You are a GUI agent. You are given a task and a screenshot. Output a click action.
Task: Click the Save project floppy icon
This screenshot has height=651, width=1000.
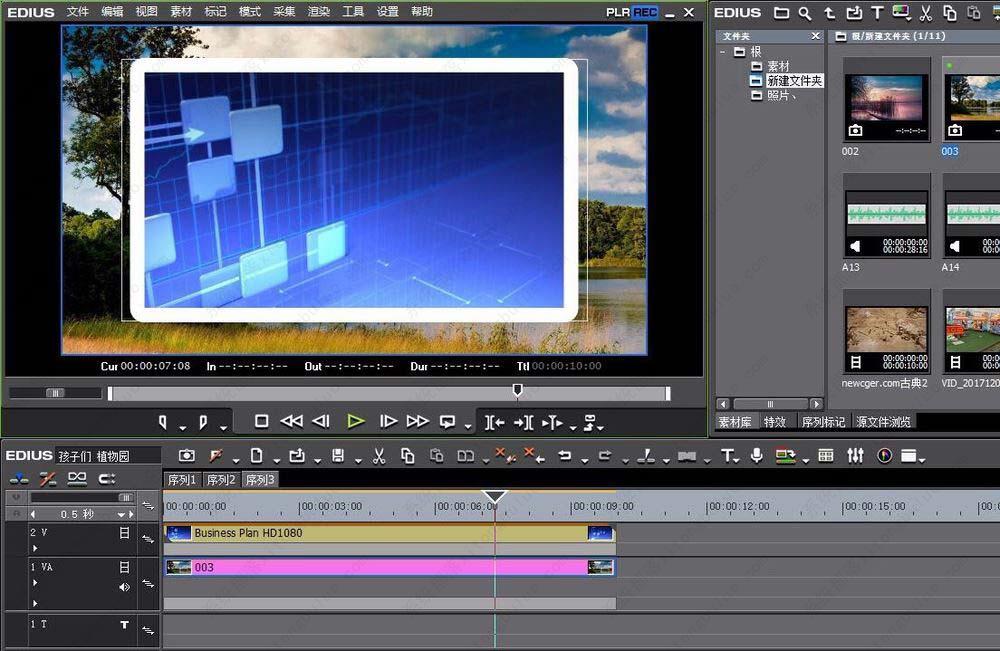(x=338, y=455)
